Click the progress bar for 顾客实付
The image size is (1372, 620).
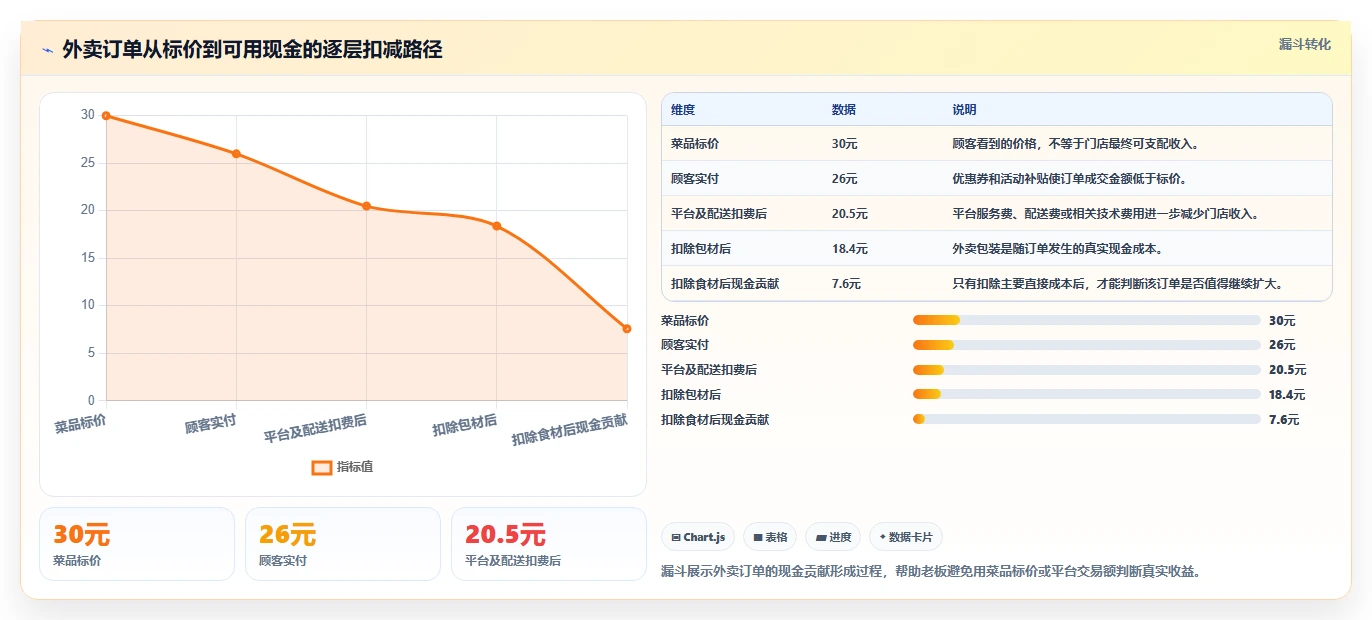click(x=1086, y=345)
